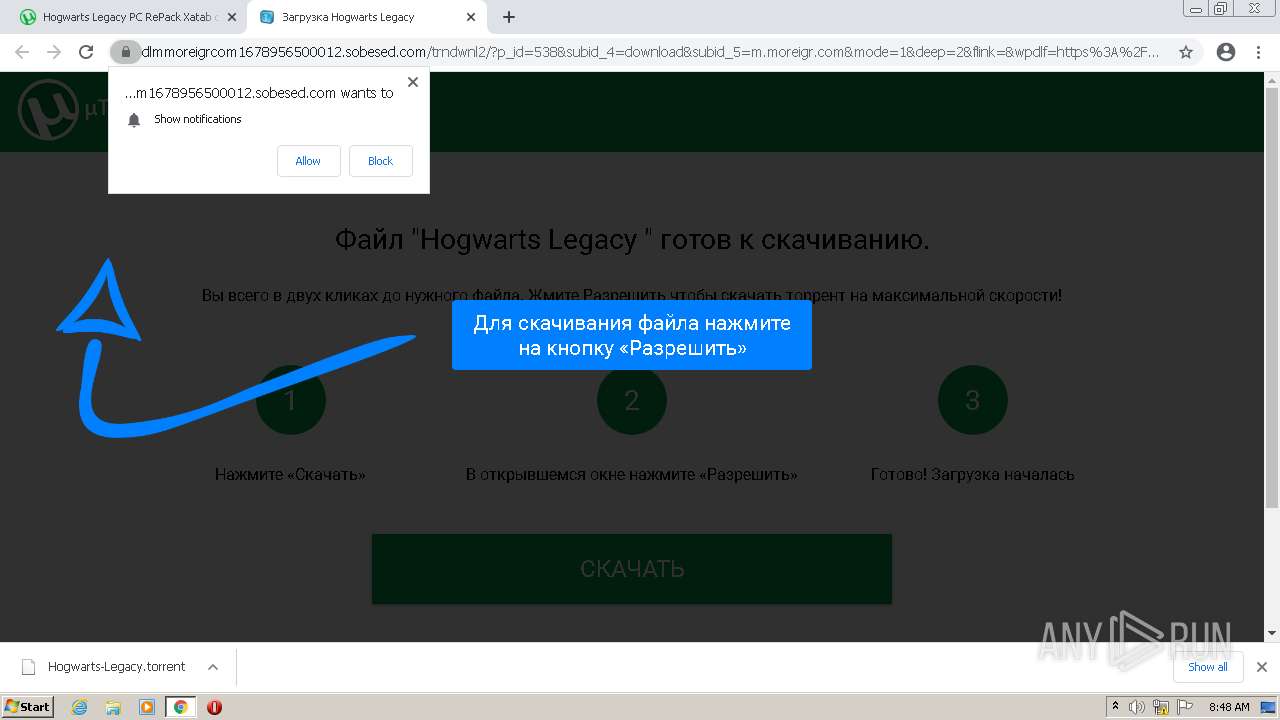Open the Chrome profile avatar
This screenshot has width=1280, height=720.
tap(1225, 52)
